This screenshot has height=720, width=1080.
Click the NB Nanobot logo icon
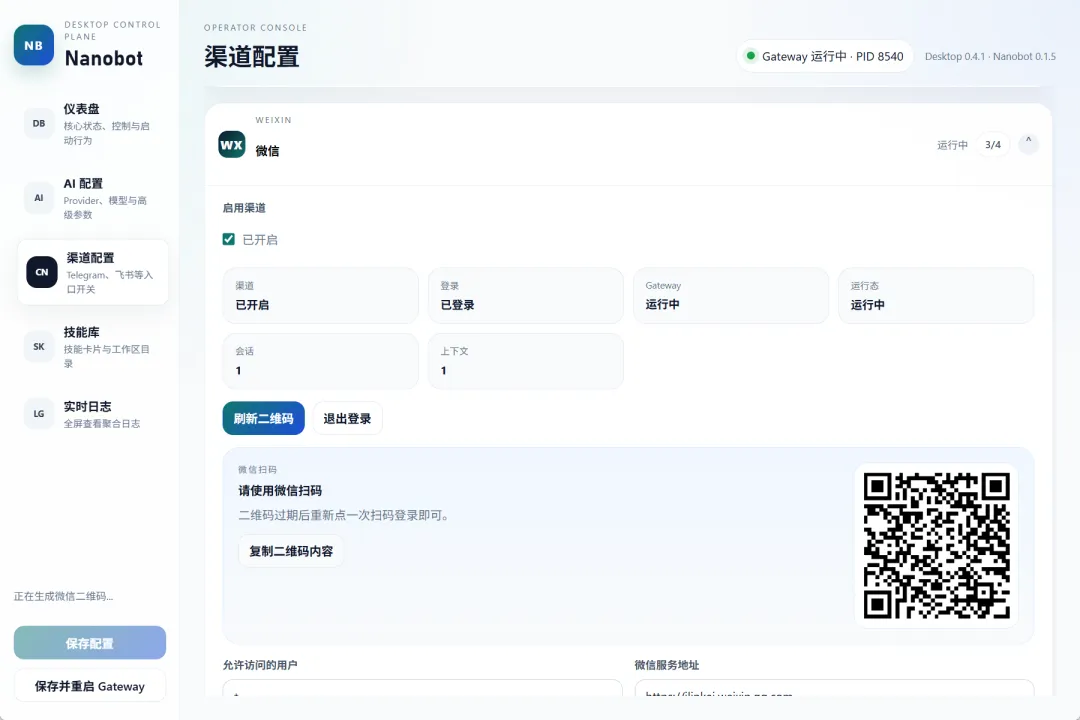(x=34, y=45)
